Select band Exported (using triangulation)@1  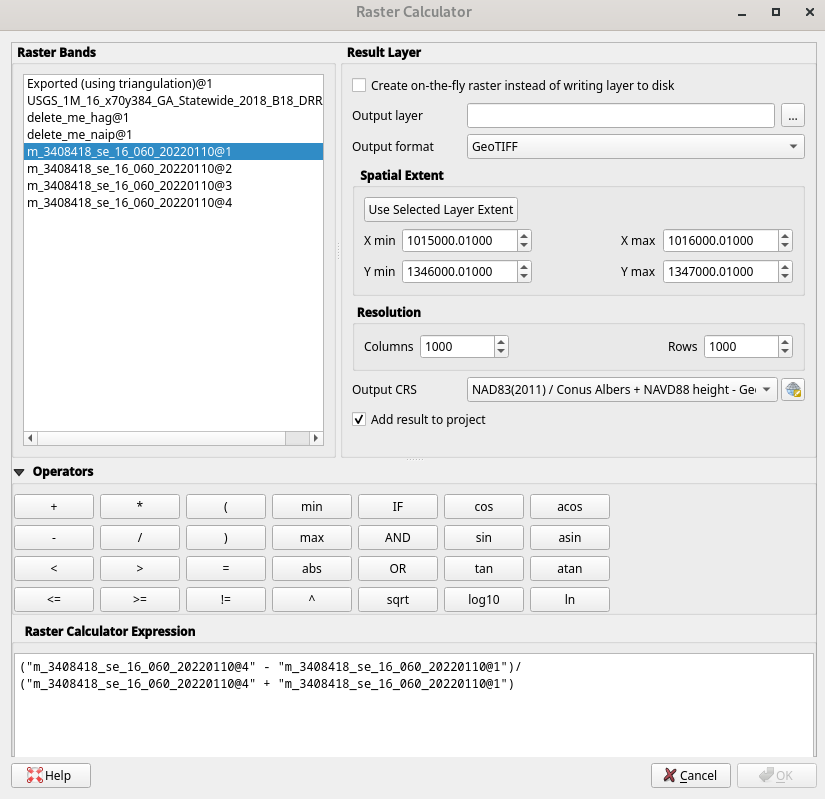(x=173, y=84)
